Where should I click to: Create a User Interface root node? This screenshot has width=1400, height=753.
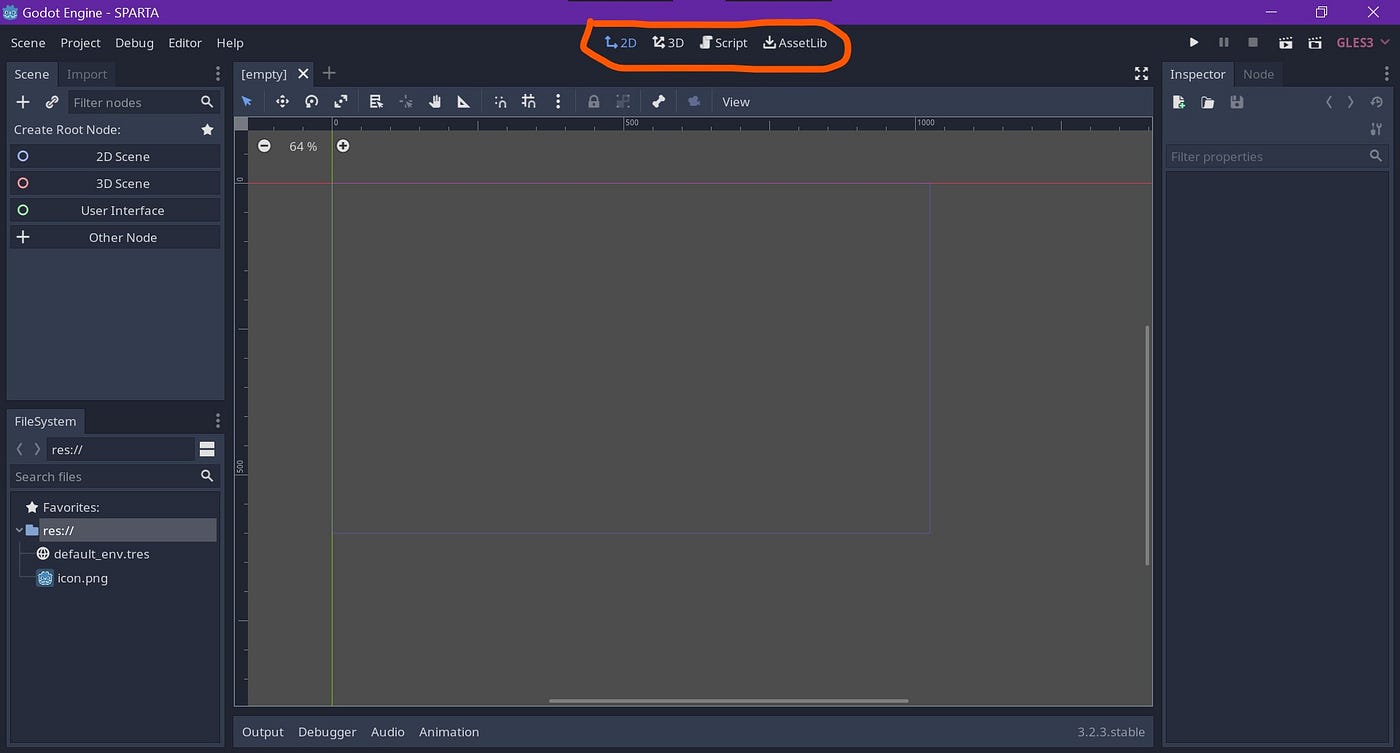(x=115, y=210)
